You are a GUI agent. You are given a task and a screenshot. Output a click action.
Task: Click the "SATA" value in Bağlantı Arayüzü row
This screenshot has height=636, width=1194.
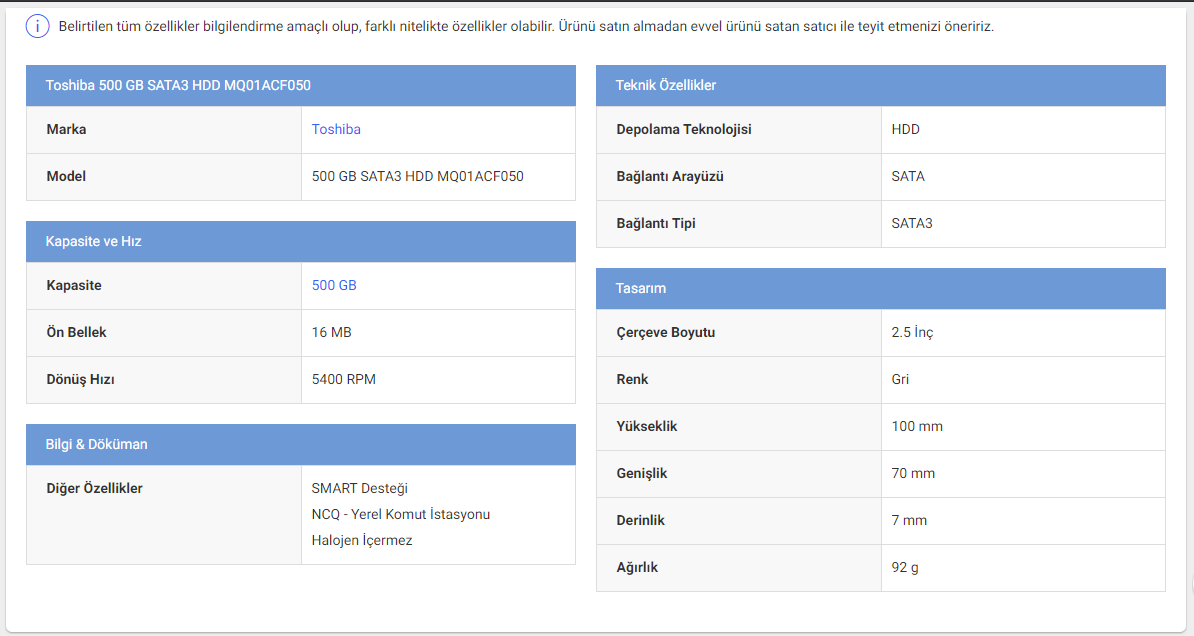908,177
